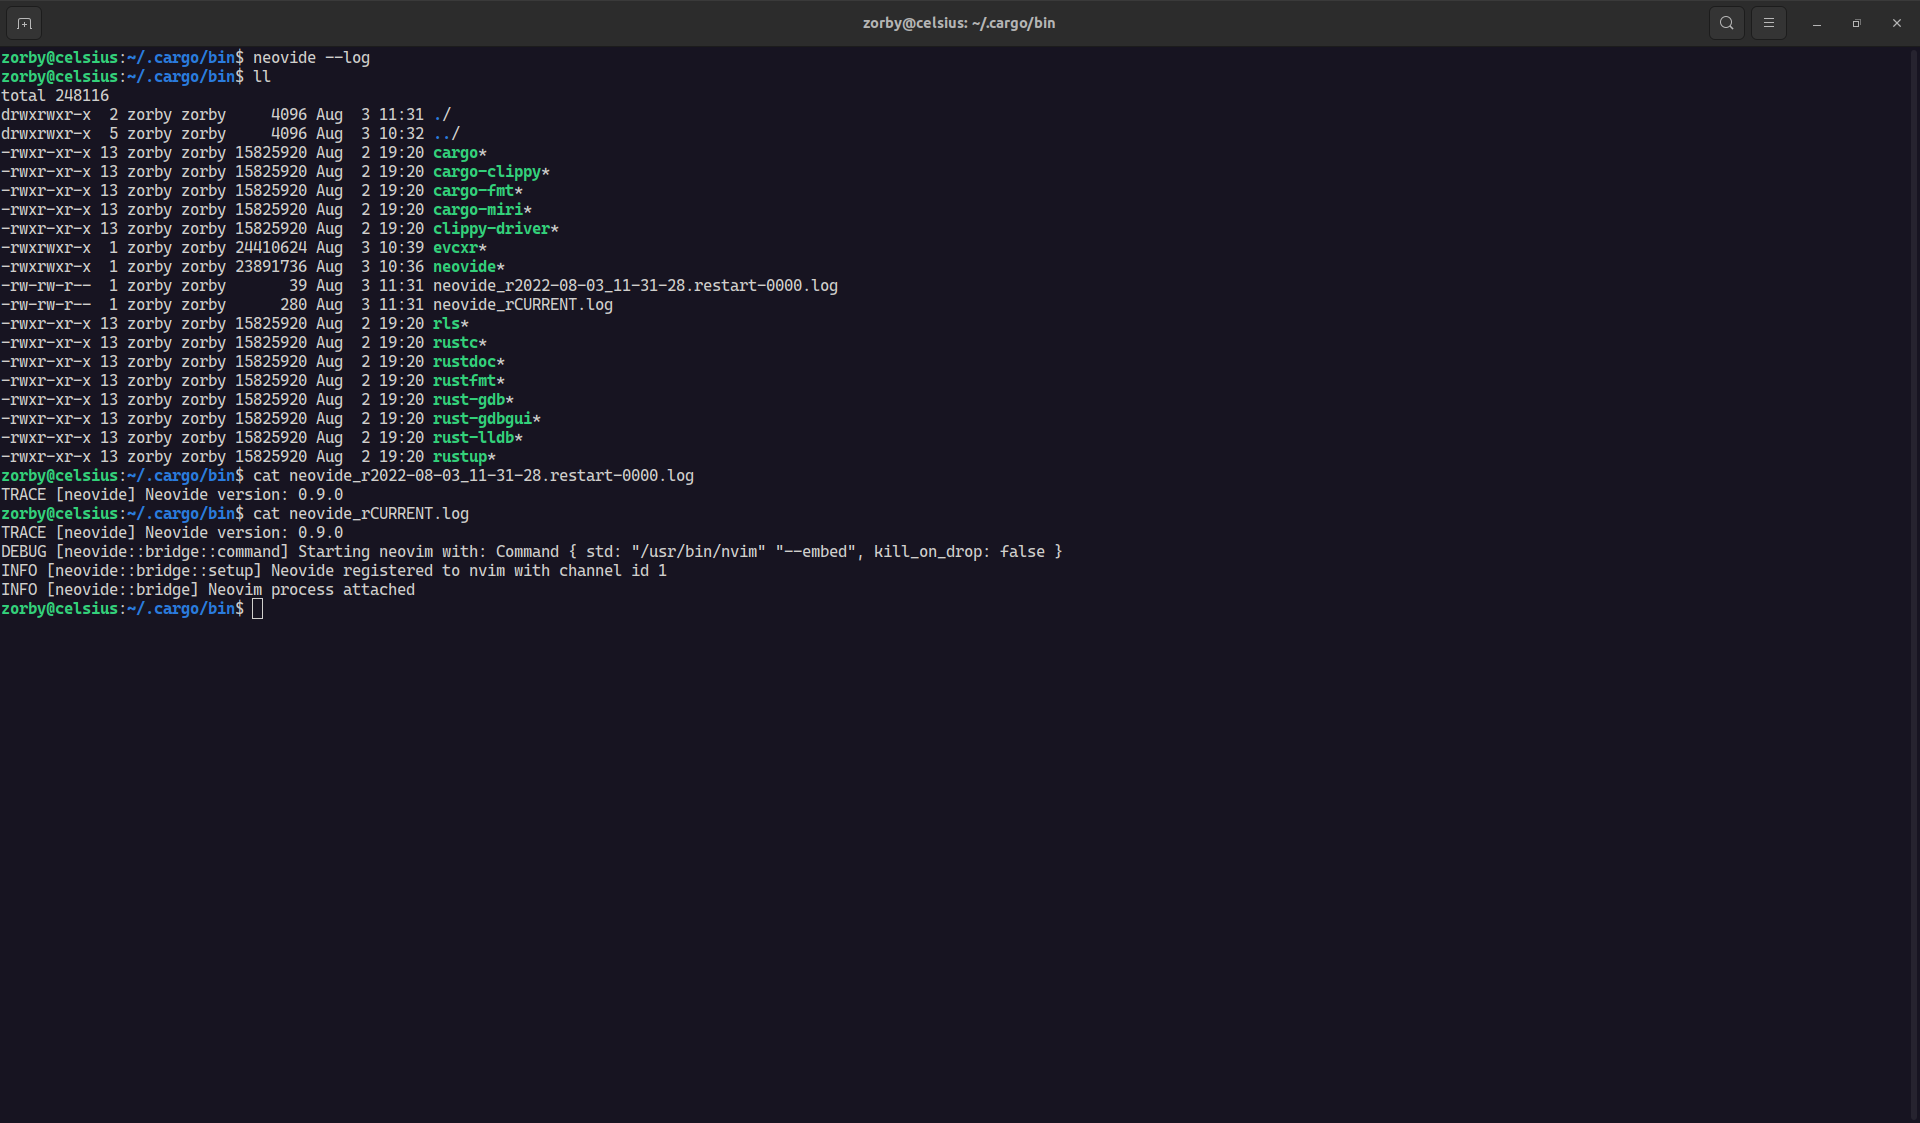Click the evcxr binary name
This screenshot has height=1123, width=1920.
coord(459,247)
